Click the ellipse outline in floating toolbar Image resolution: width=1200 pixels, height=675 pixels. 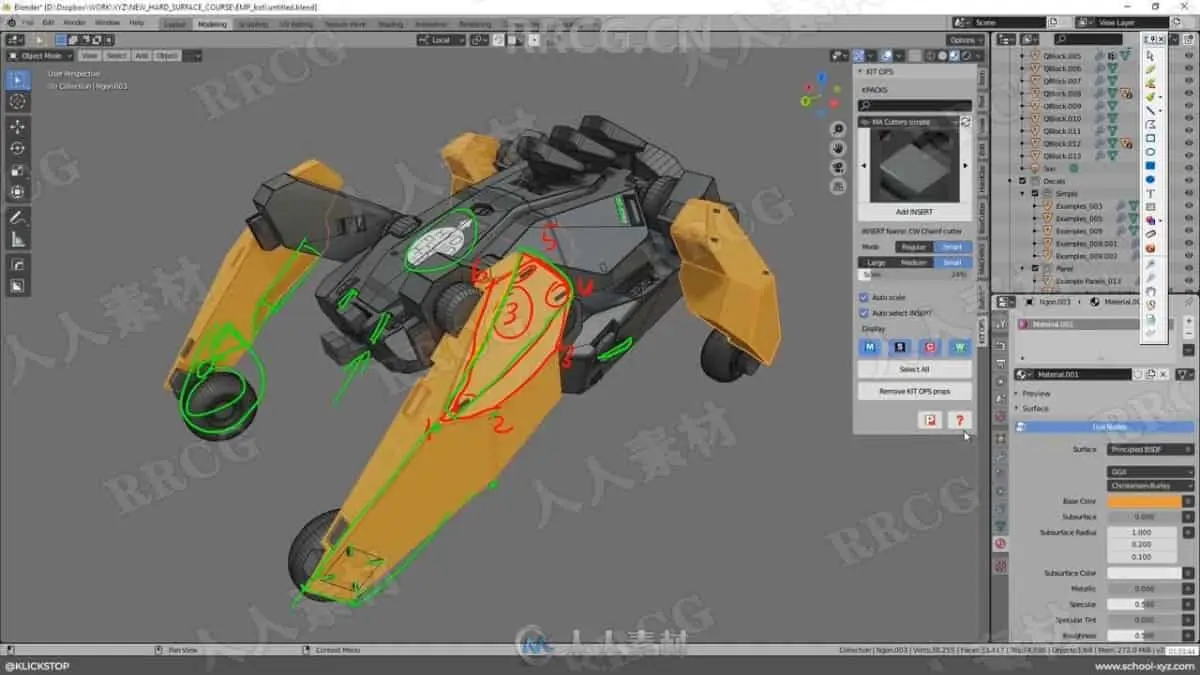pos(1151,152)
